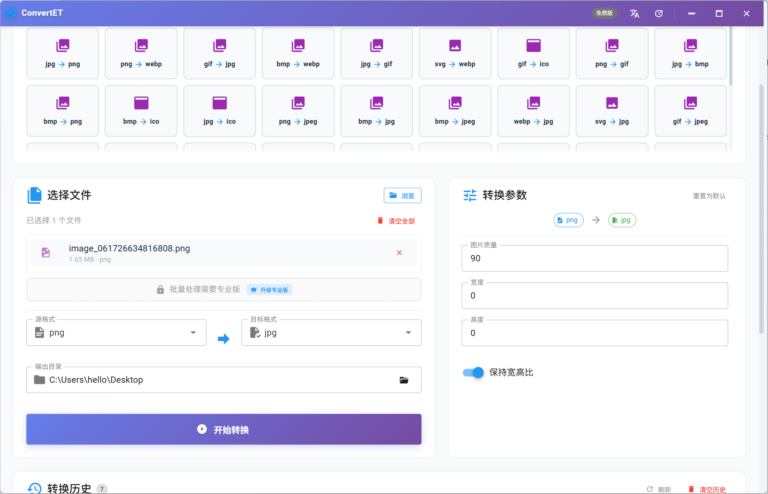768x494 pixels.
Task: Open the source format png dropdown
Action: [116, 333]
